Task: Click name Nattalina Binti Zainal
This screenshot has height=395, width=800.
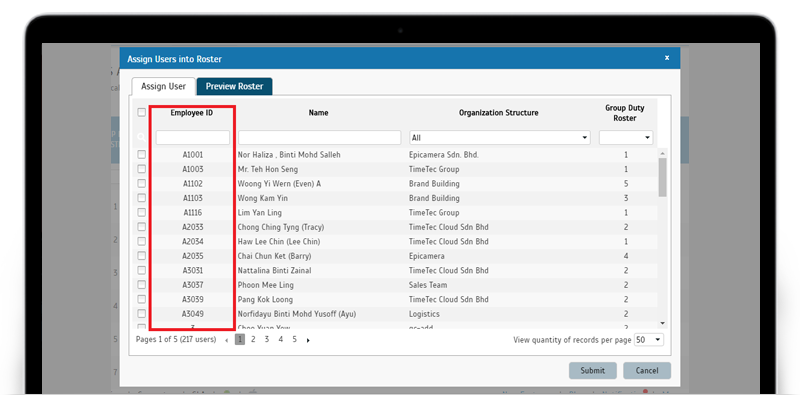Action: (274, 270)
